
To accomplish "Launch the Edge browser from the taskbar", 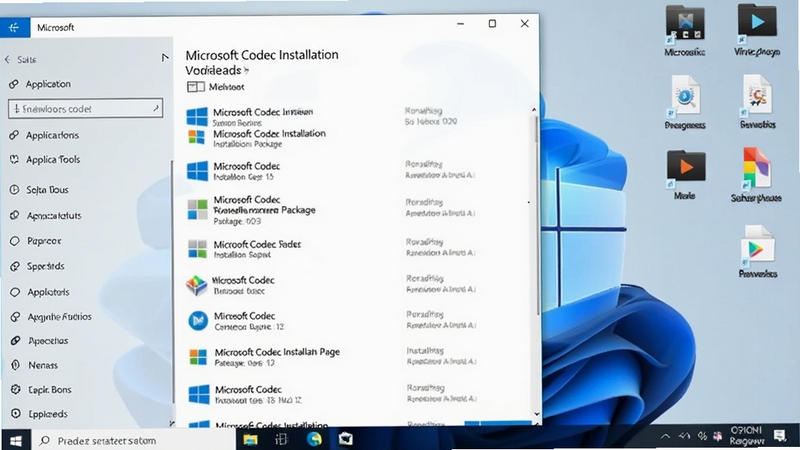I will (x=314, y=439).
